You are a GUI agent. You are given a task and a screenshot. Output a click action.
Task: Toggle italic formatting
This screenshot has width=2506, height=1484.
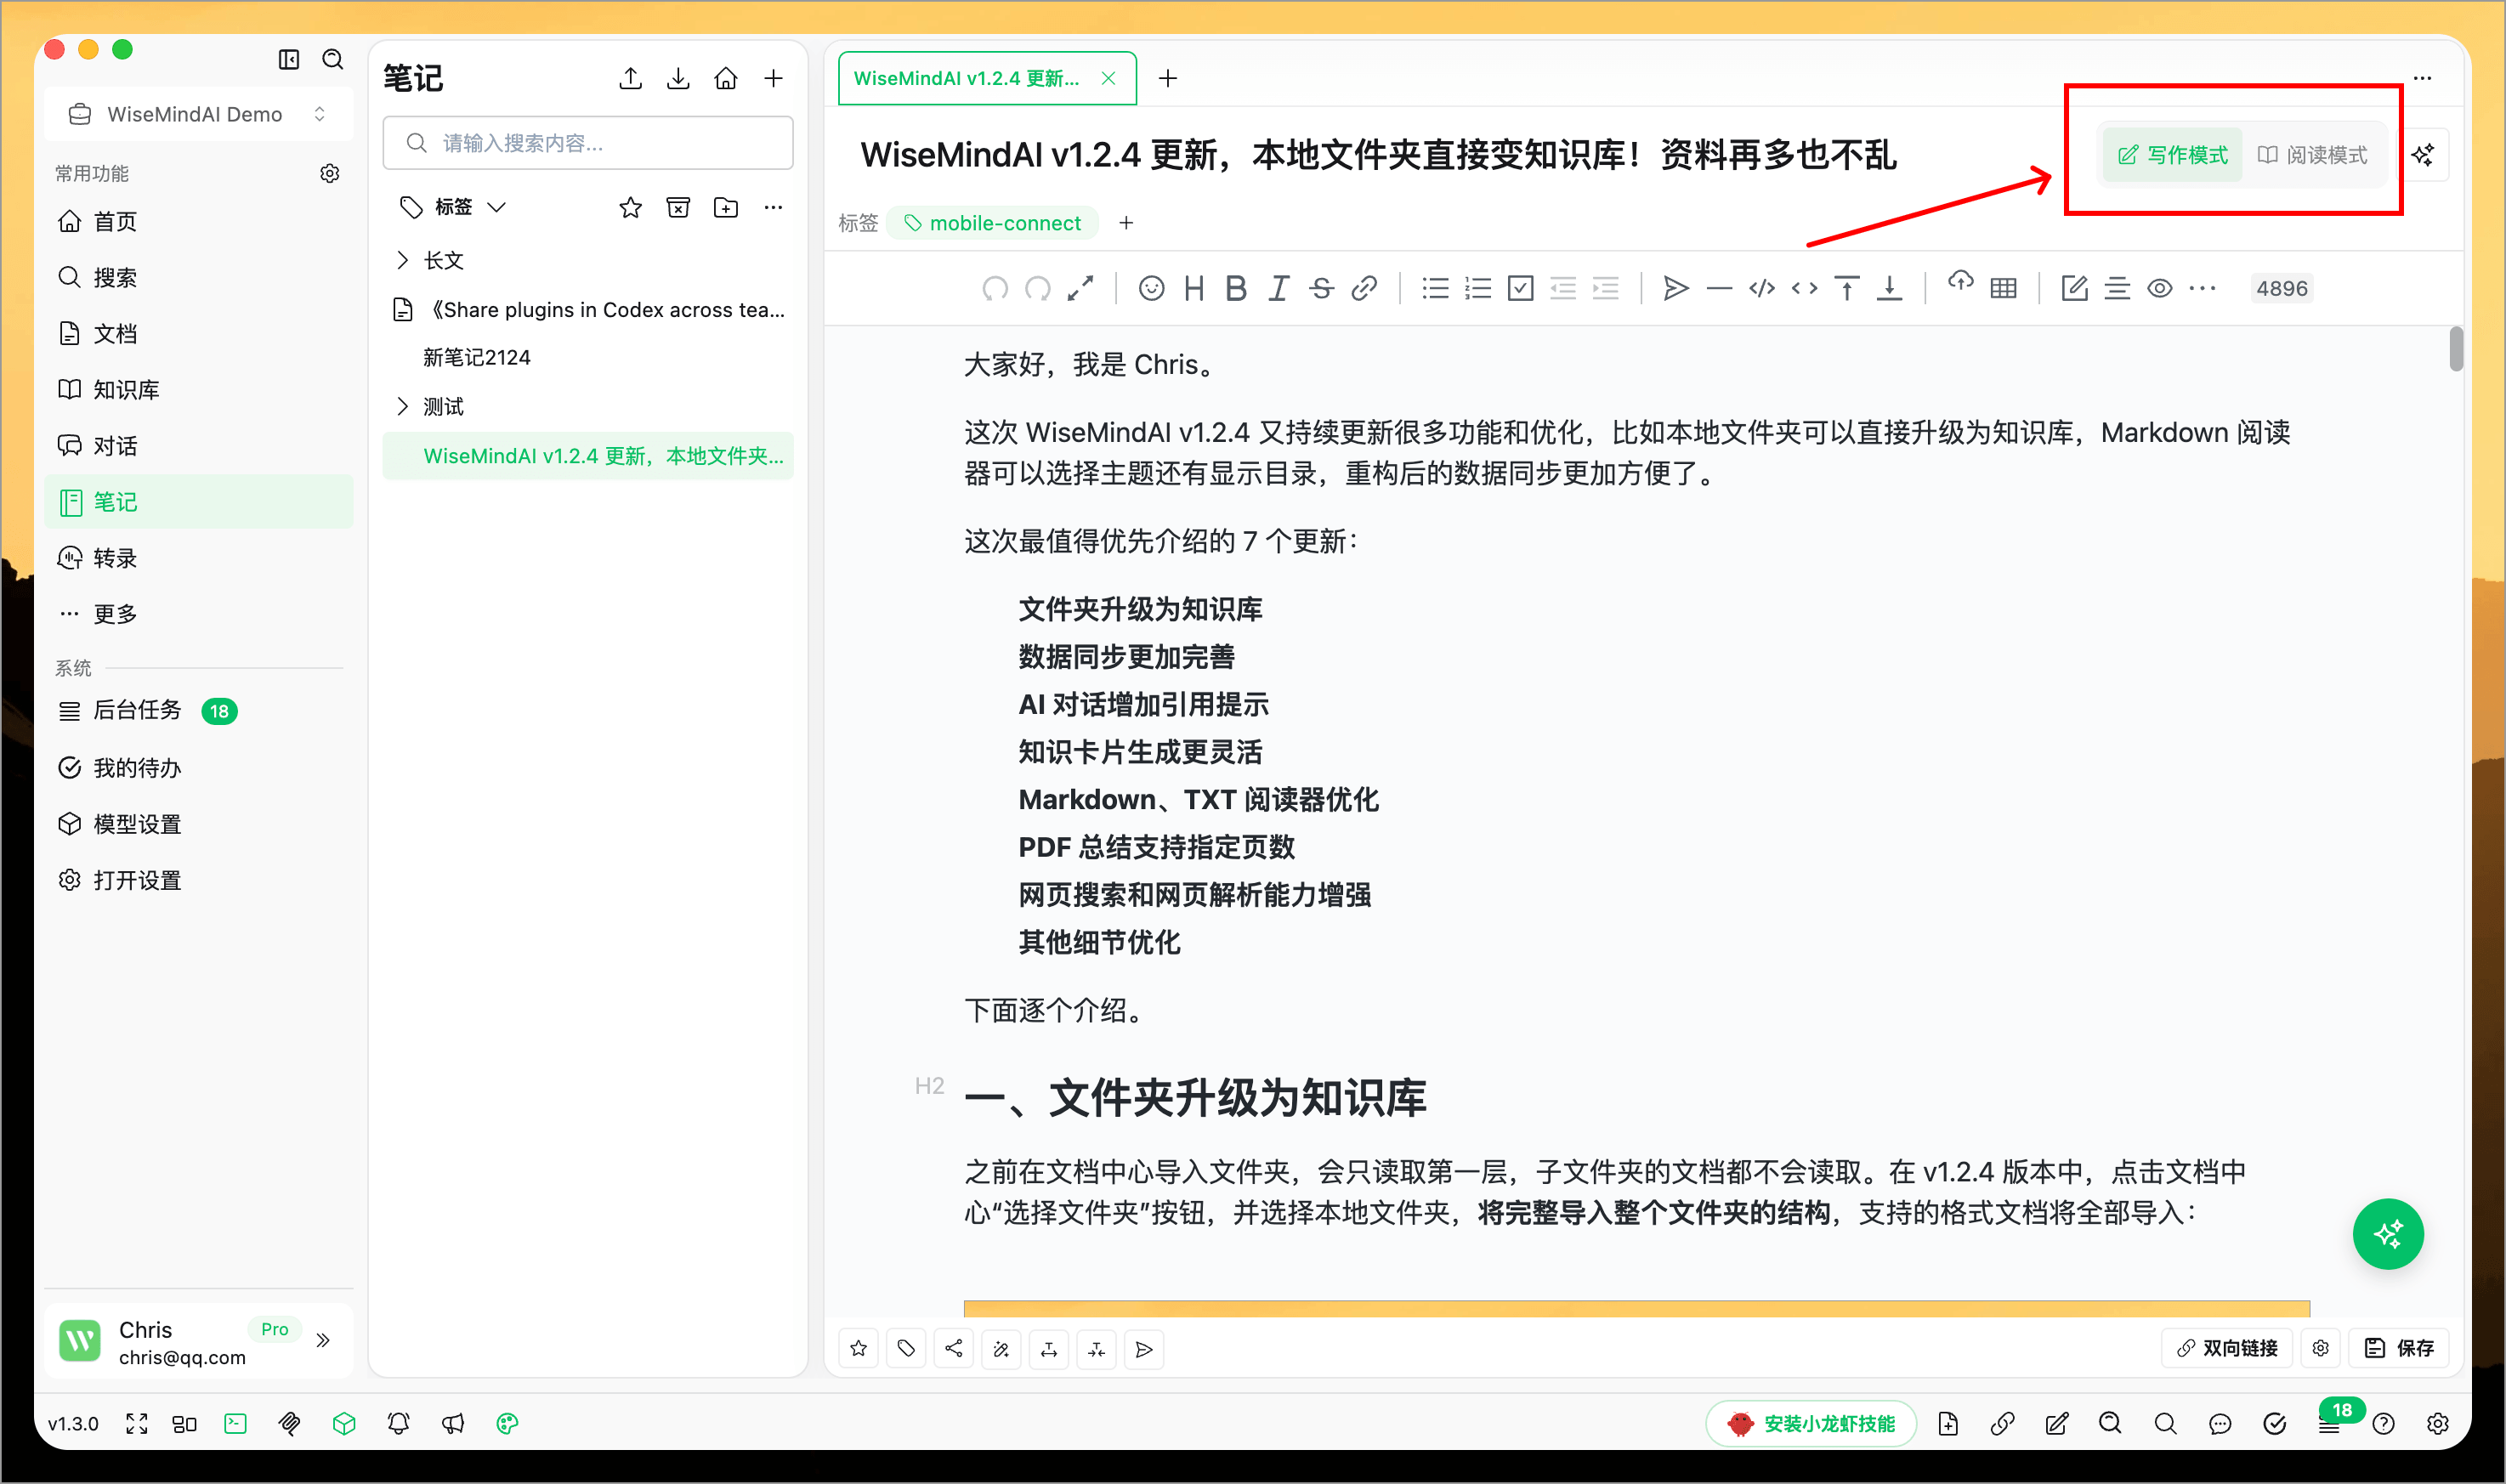tap(1278, 289)
